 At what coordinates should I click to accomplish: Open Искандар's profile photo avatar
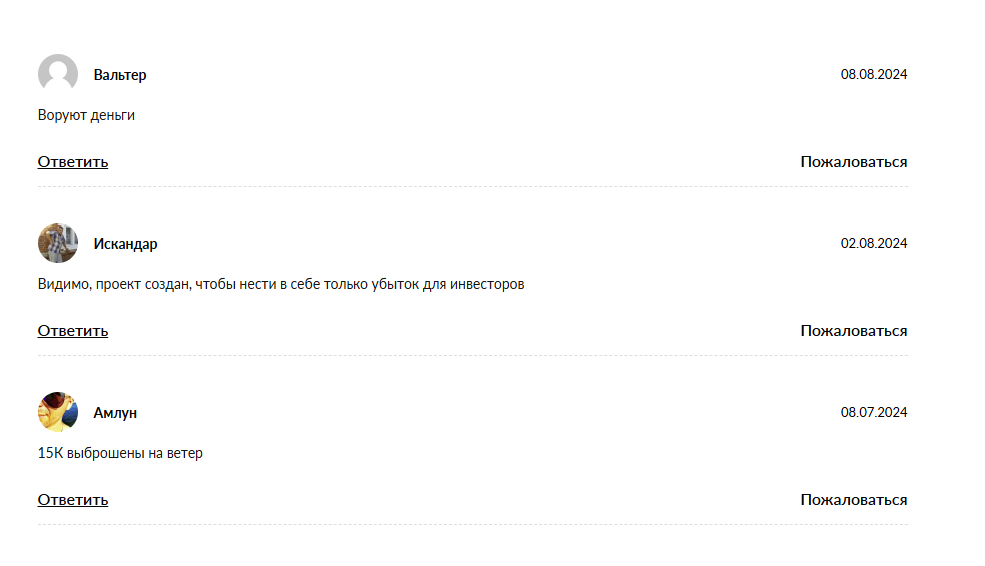(x=58, y=243)
